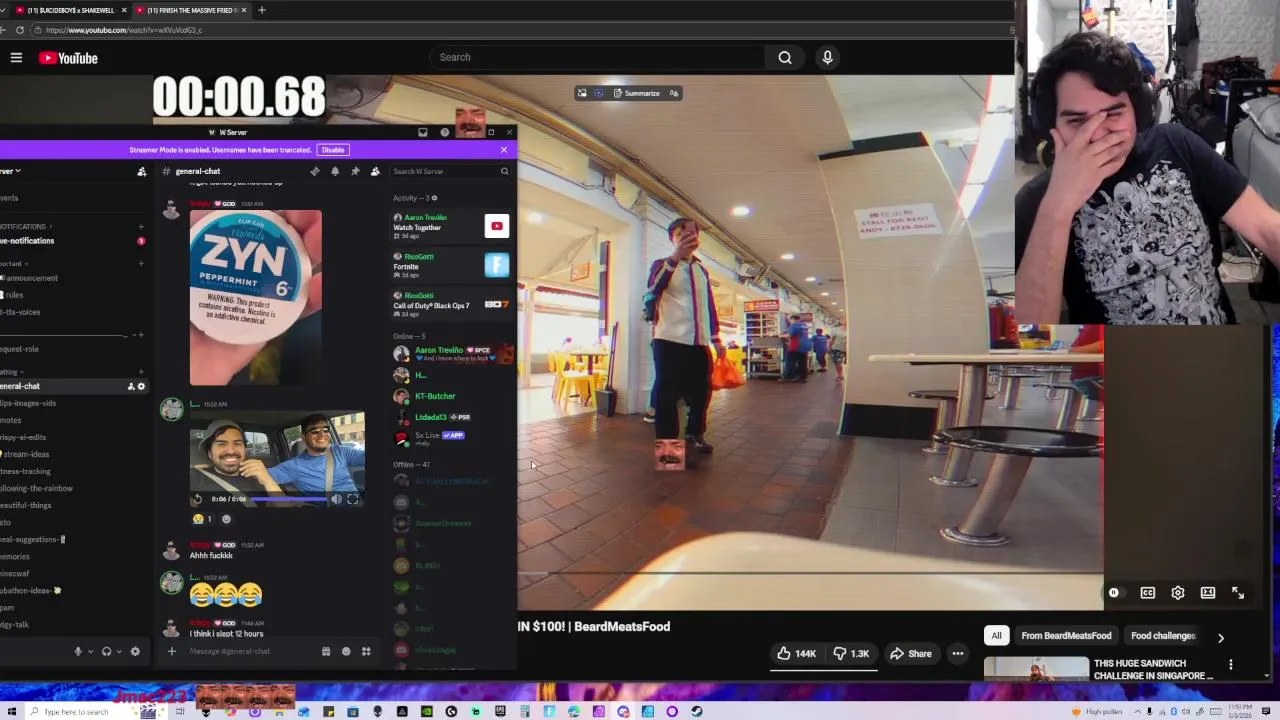The height and width of the screenshot is (720, 1280).
Task: Disable Discord Streamer Mode
Action: point(333,150)
